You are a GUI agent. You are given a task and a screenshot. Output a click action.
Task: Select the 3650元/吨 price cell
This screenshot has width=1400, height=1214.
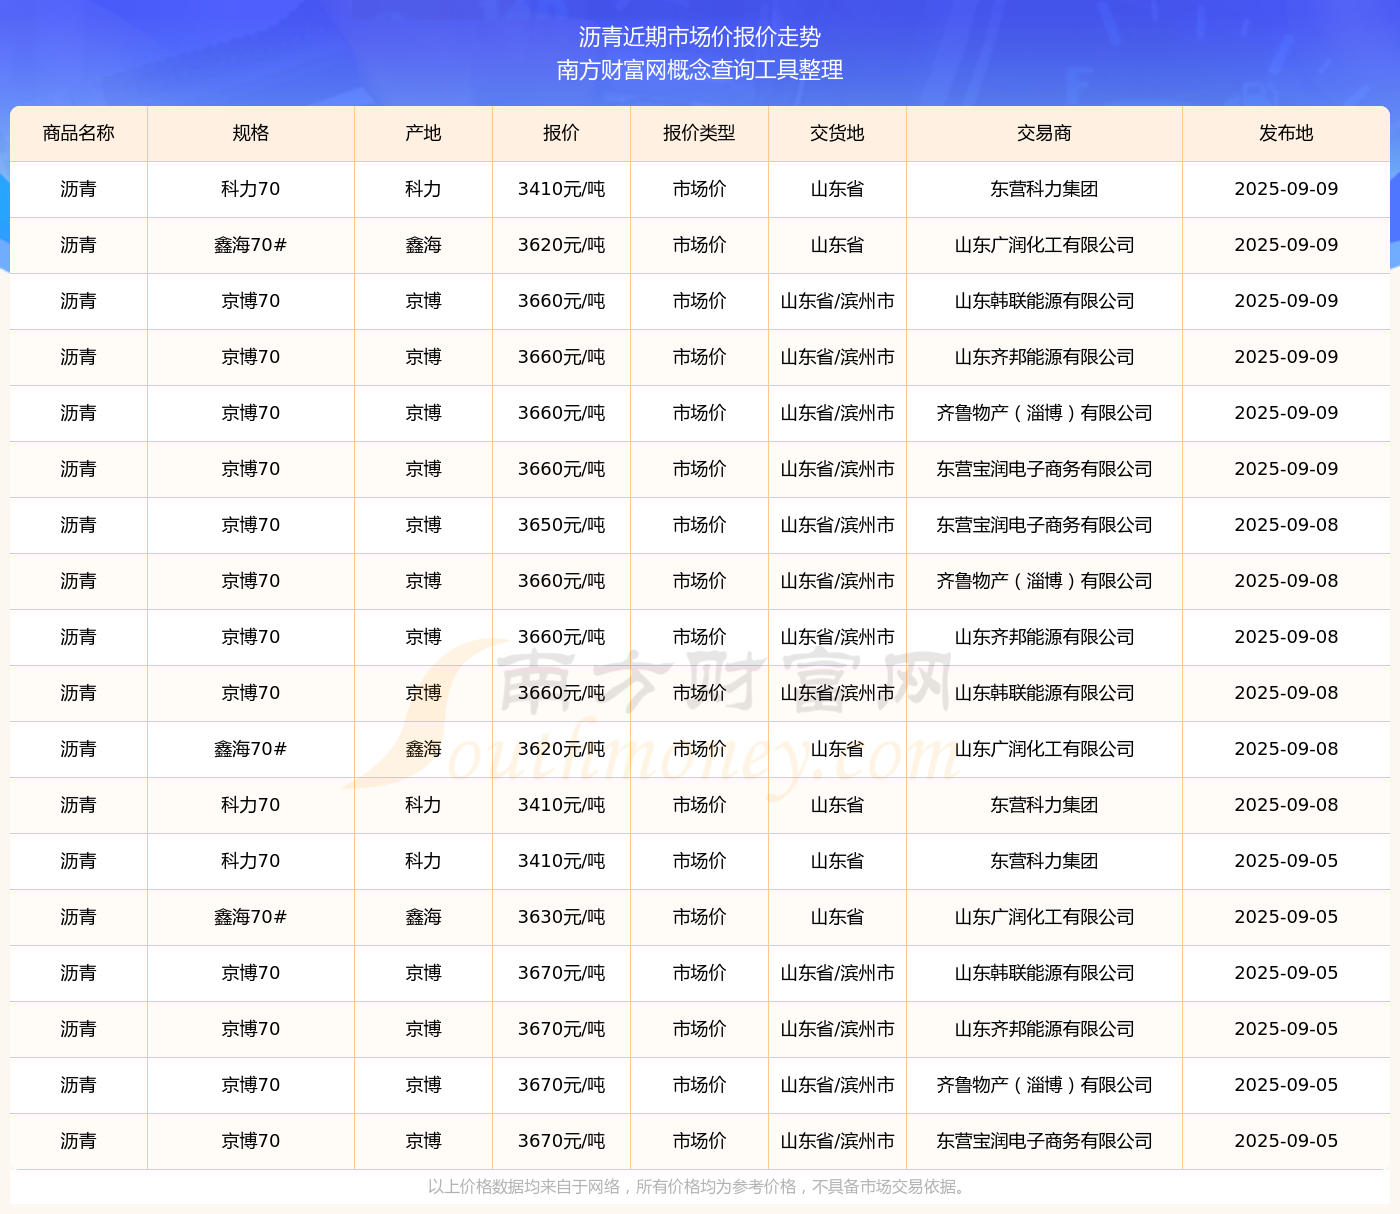tap(561, 525)
